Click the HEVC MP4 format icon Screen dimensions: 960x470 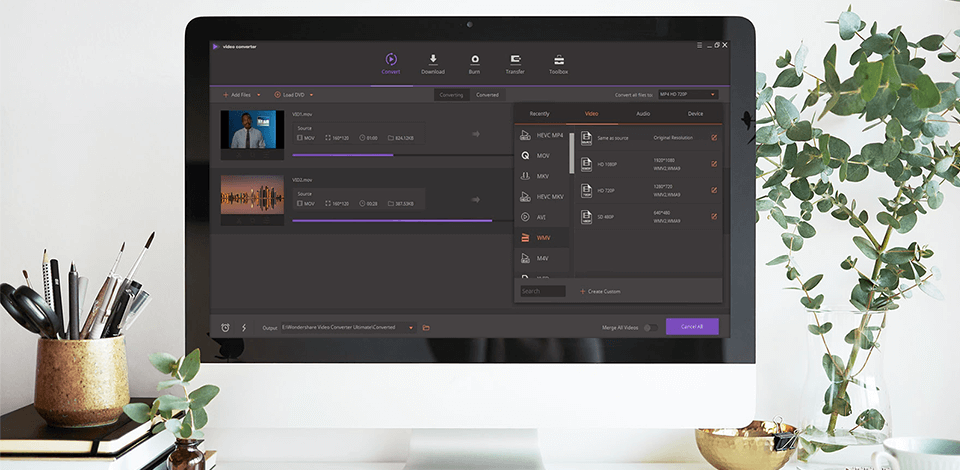pos(525,135)
